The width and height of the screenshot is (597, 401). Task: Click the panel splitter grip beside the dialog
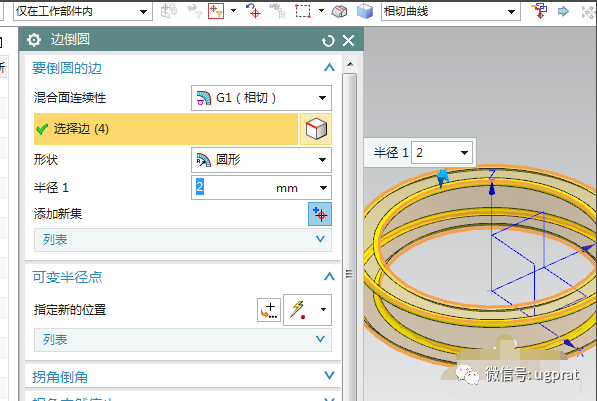coord(350,274)
